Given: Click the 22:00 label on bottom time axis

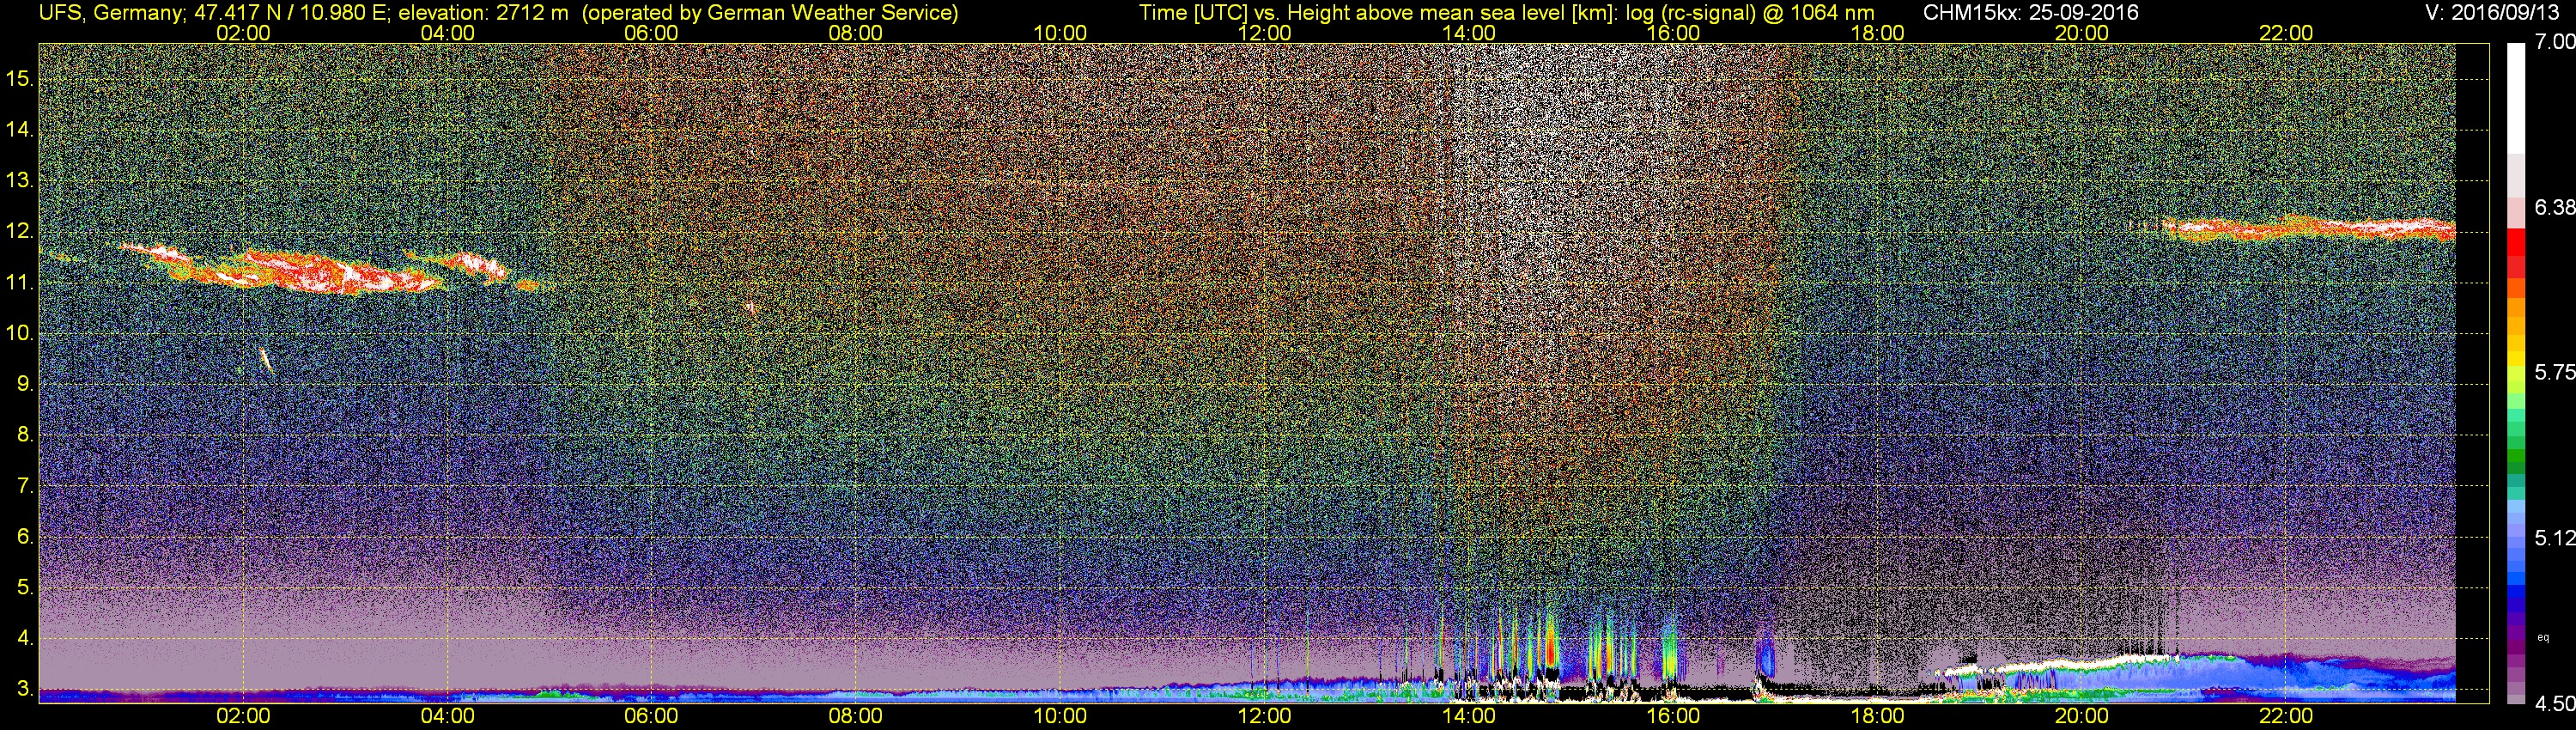Looking at the screenshot, I should [x=2286, y=716].
